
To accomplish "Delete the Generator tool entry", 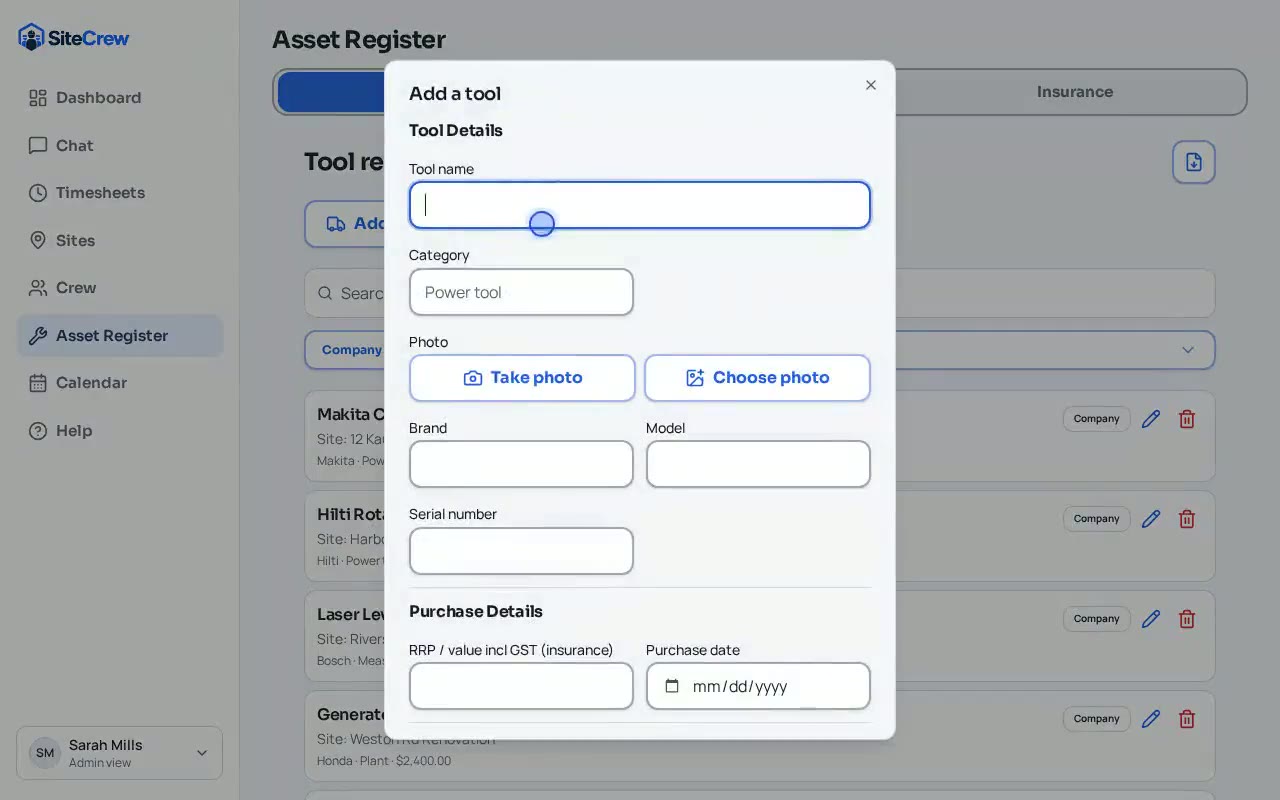I will tap(1187, 719).
